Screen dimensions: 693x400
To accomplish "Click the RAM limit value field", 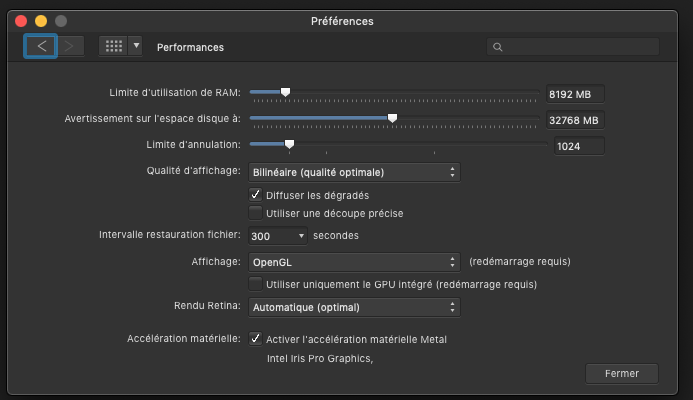I will 576,94.
